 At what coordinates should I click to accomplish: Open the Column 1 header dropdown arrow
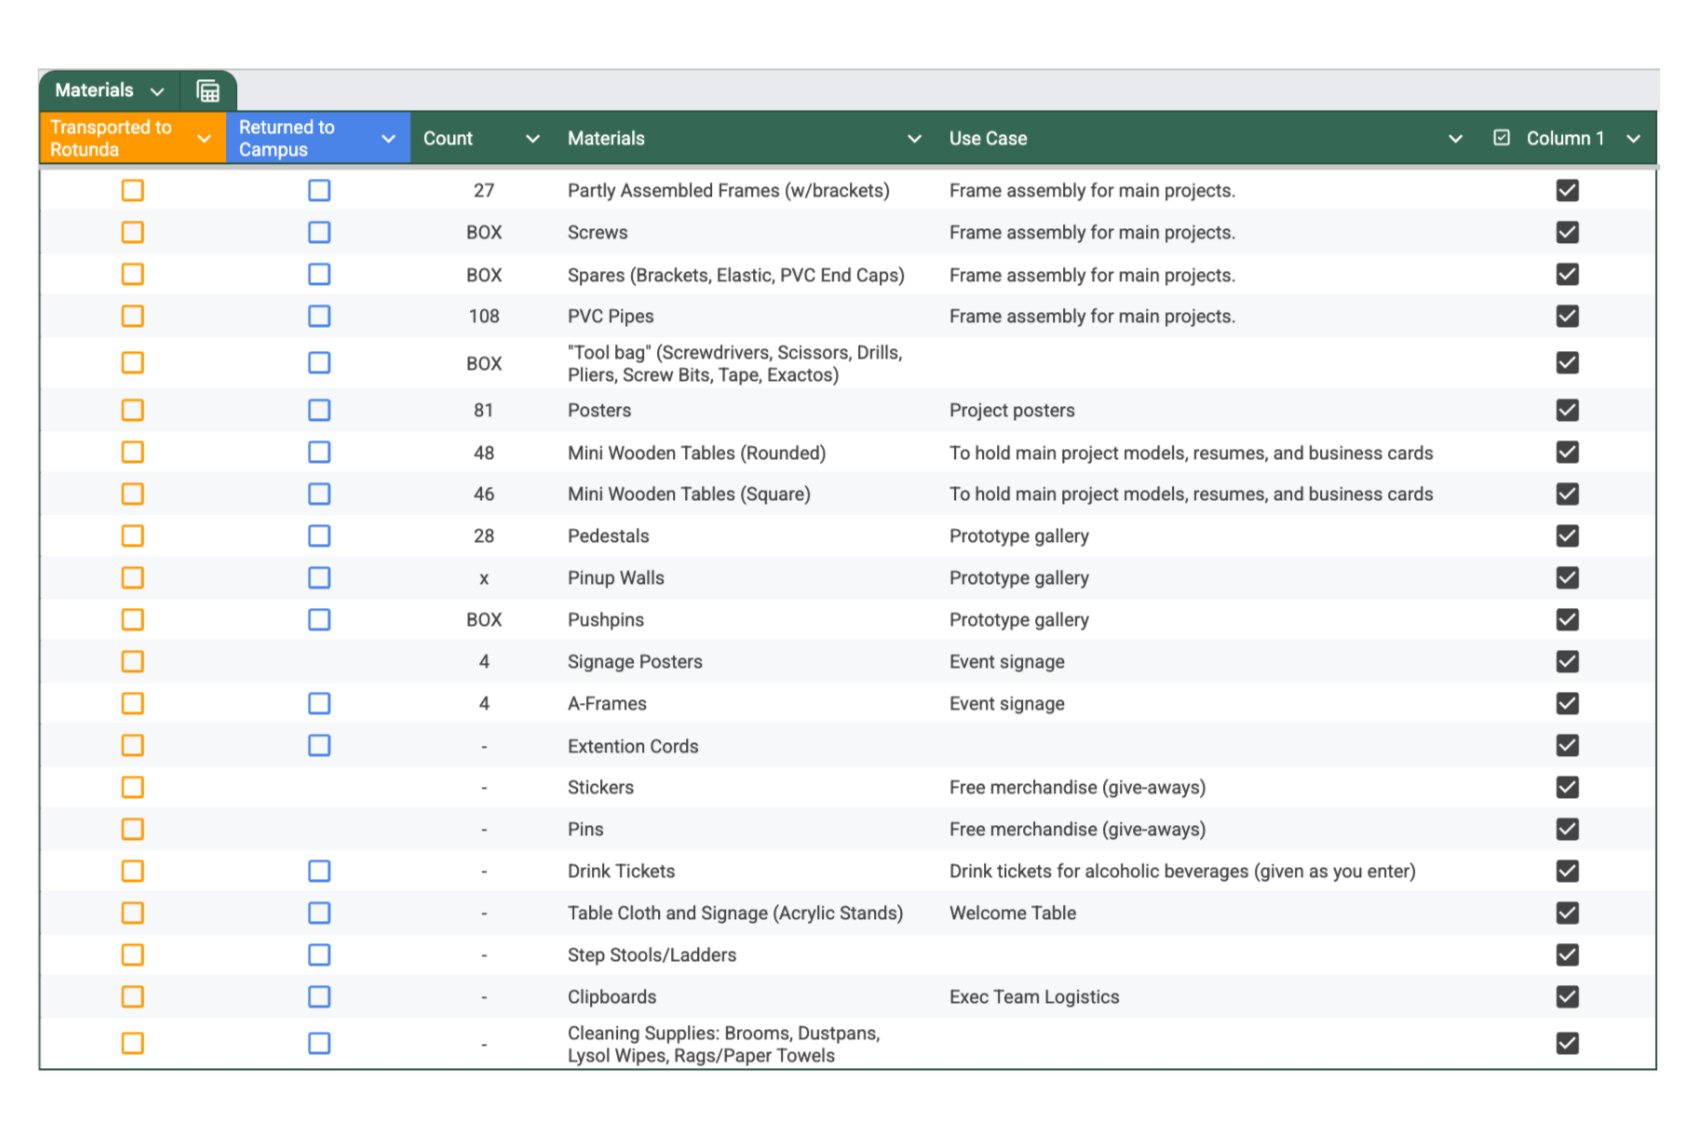click(1633, 139)
